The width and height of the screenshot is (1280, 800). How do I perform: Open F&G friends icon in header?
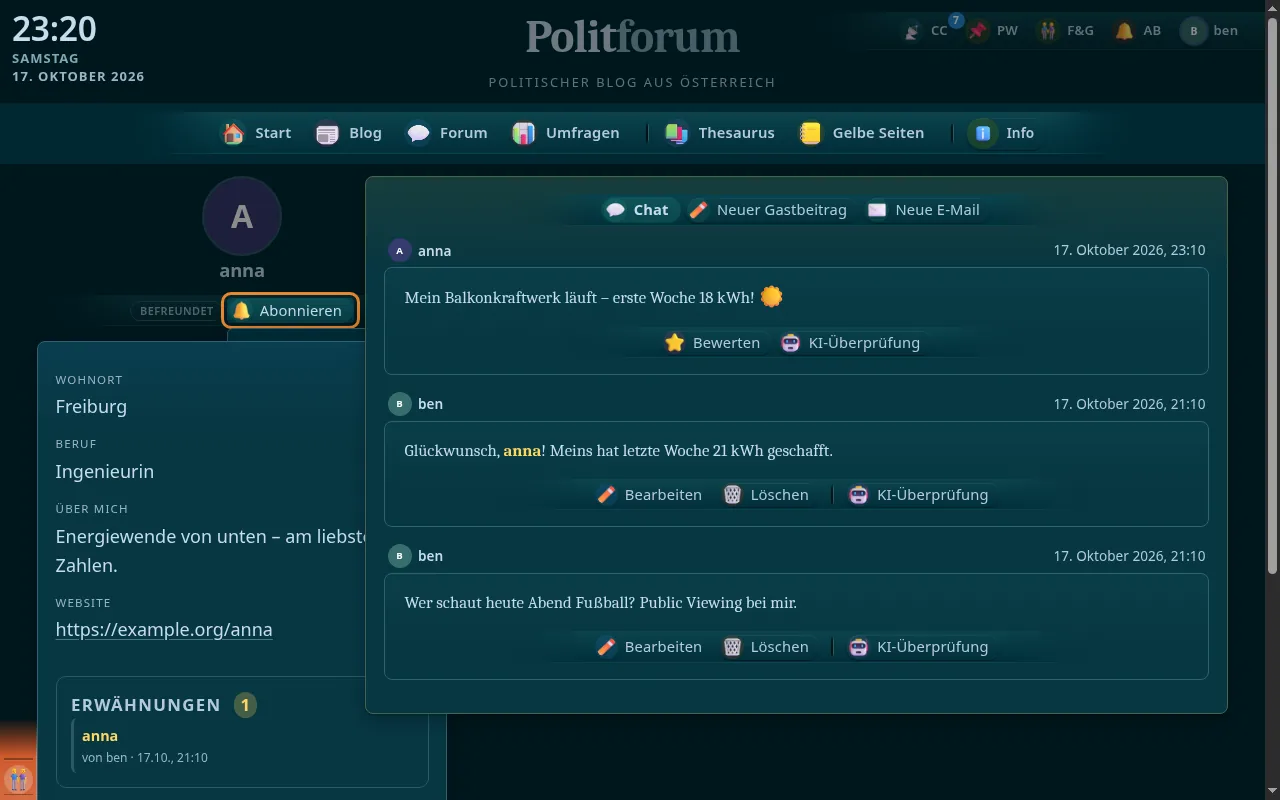[x=1066, y=31]
